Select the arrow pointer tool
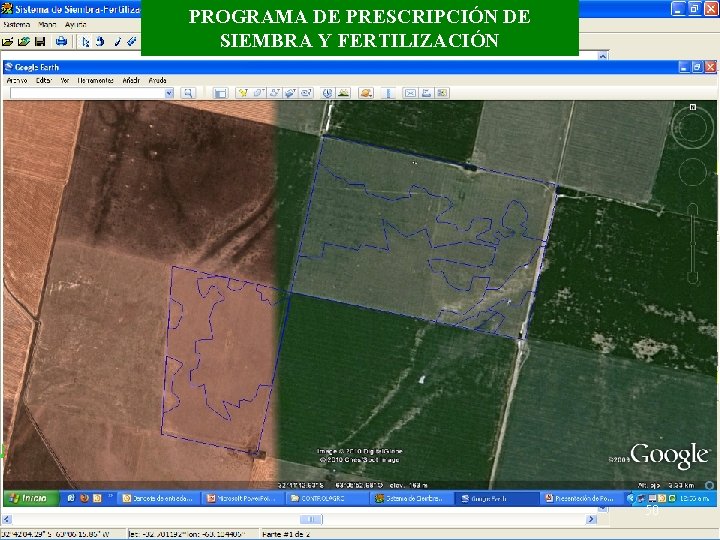This screenshot has width=720, height=540. click(x=86, y=42)
